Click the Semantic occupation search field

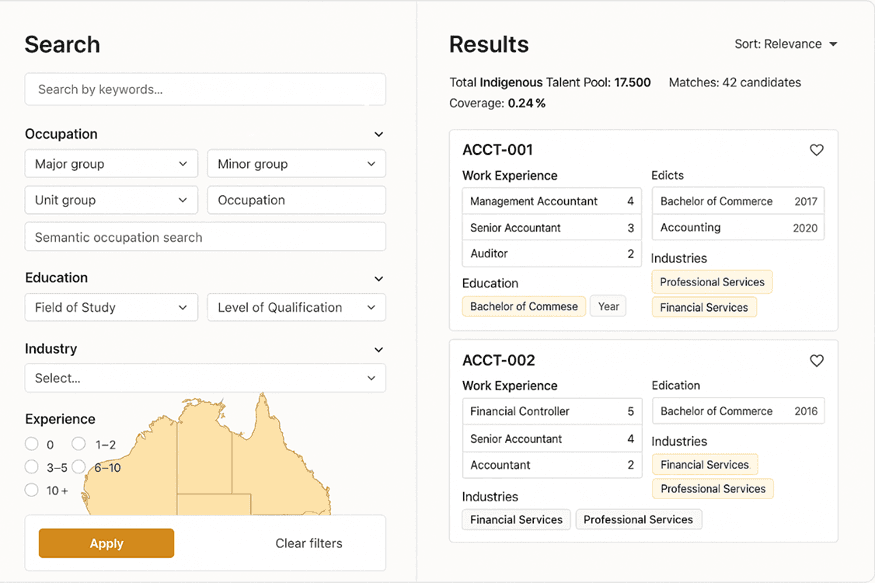[x=204, y=236]
